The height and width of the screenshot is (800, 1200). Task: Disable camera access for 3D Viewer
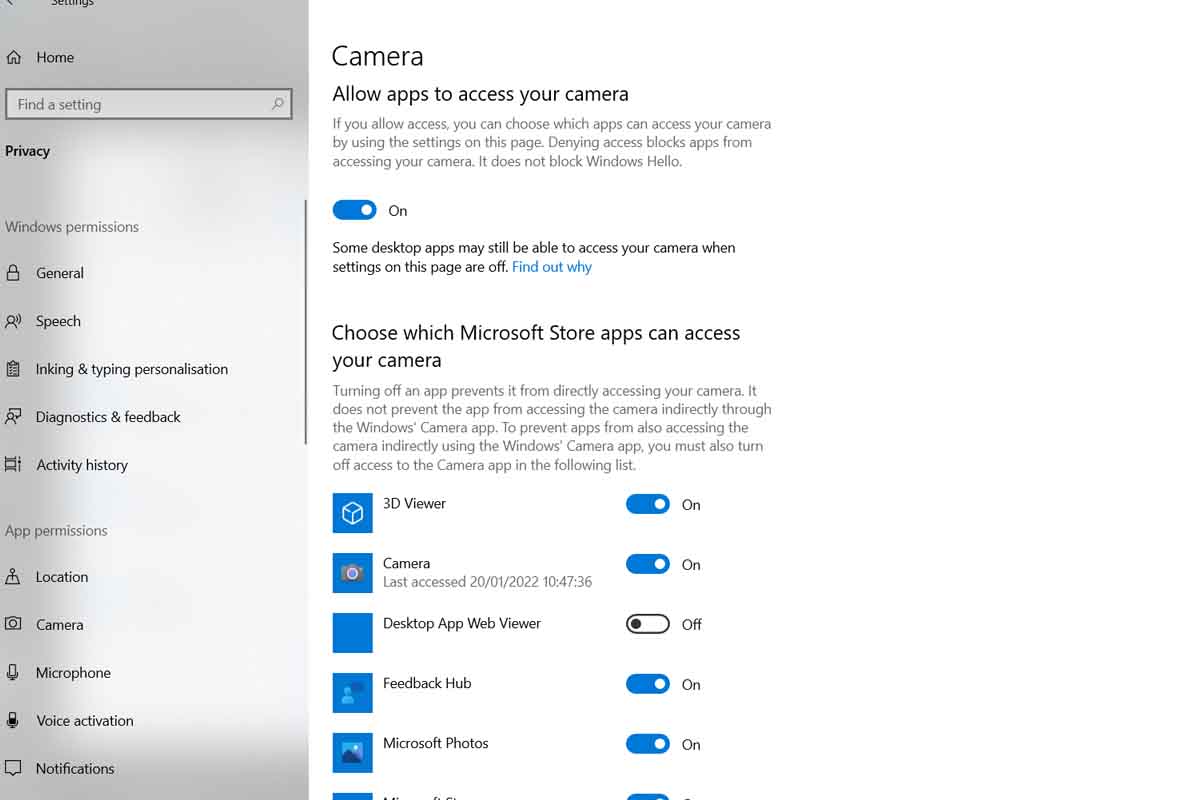647,504
